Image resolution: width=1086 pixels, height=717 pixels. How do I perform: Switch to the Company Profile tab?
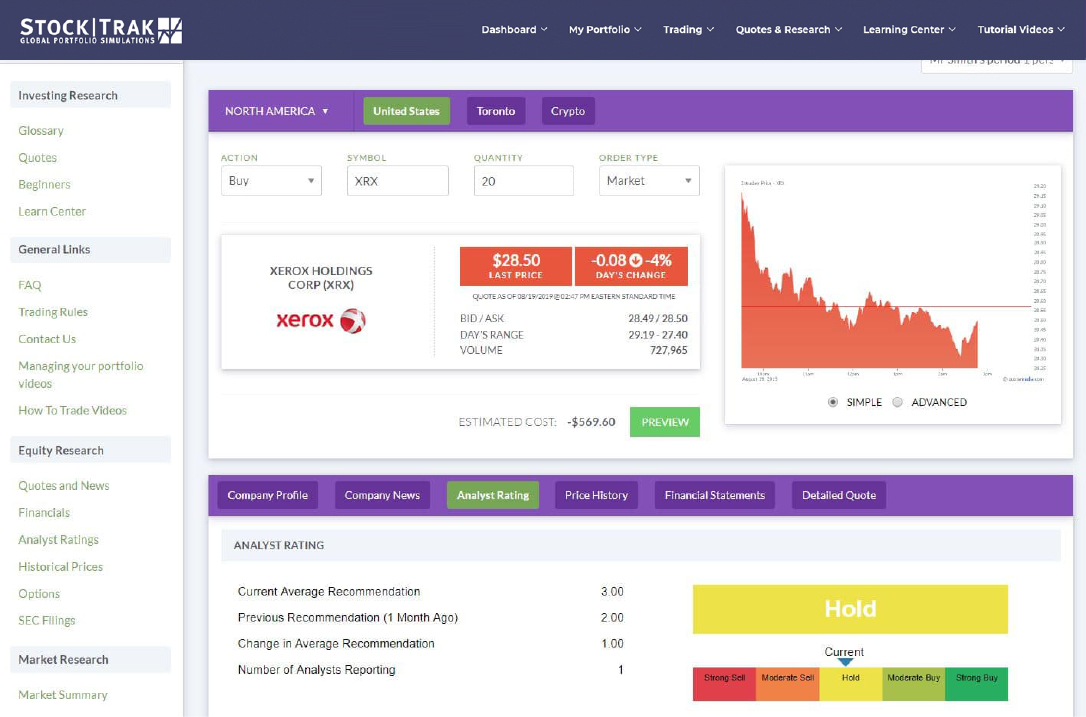pyautogui.click(x=267, y=495)
